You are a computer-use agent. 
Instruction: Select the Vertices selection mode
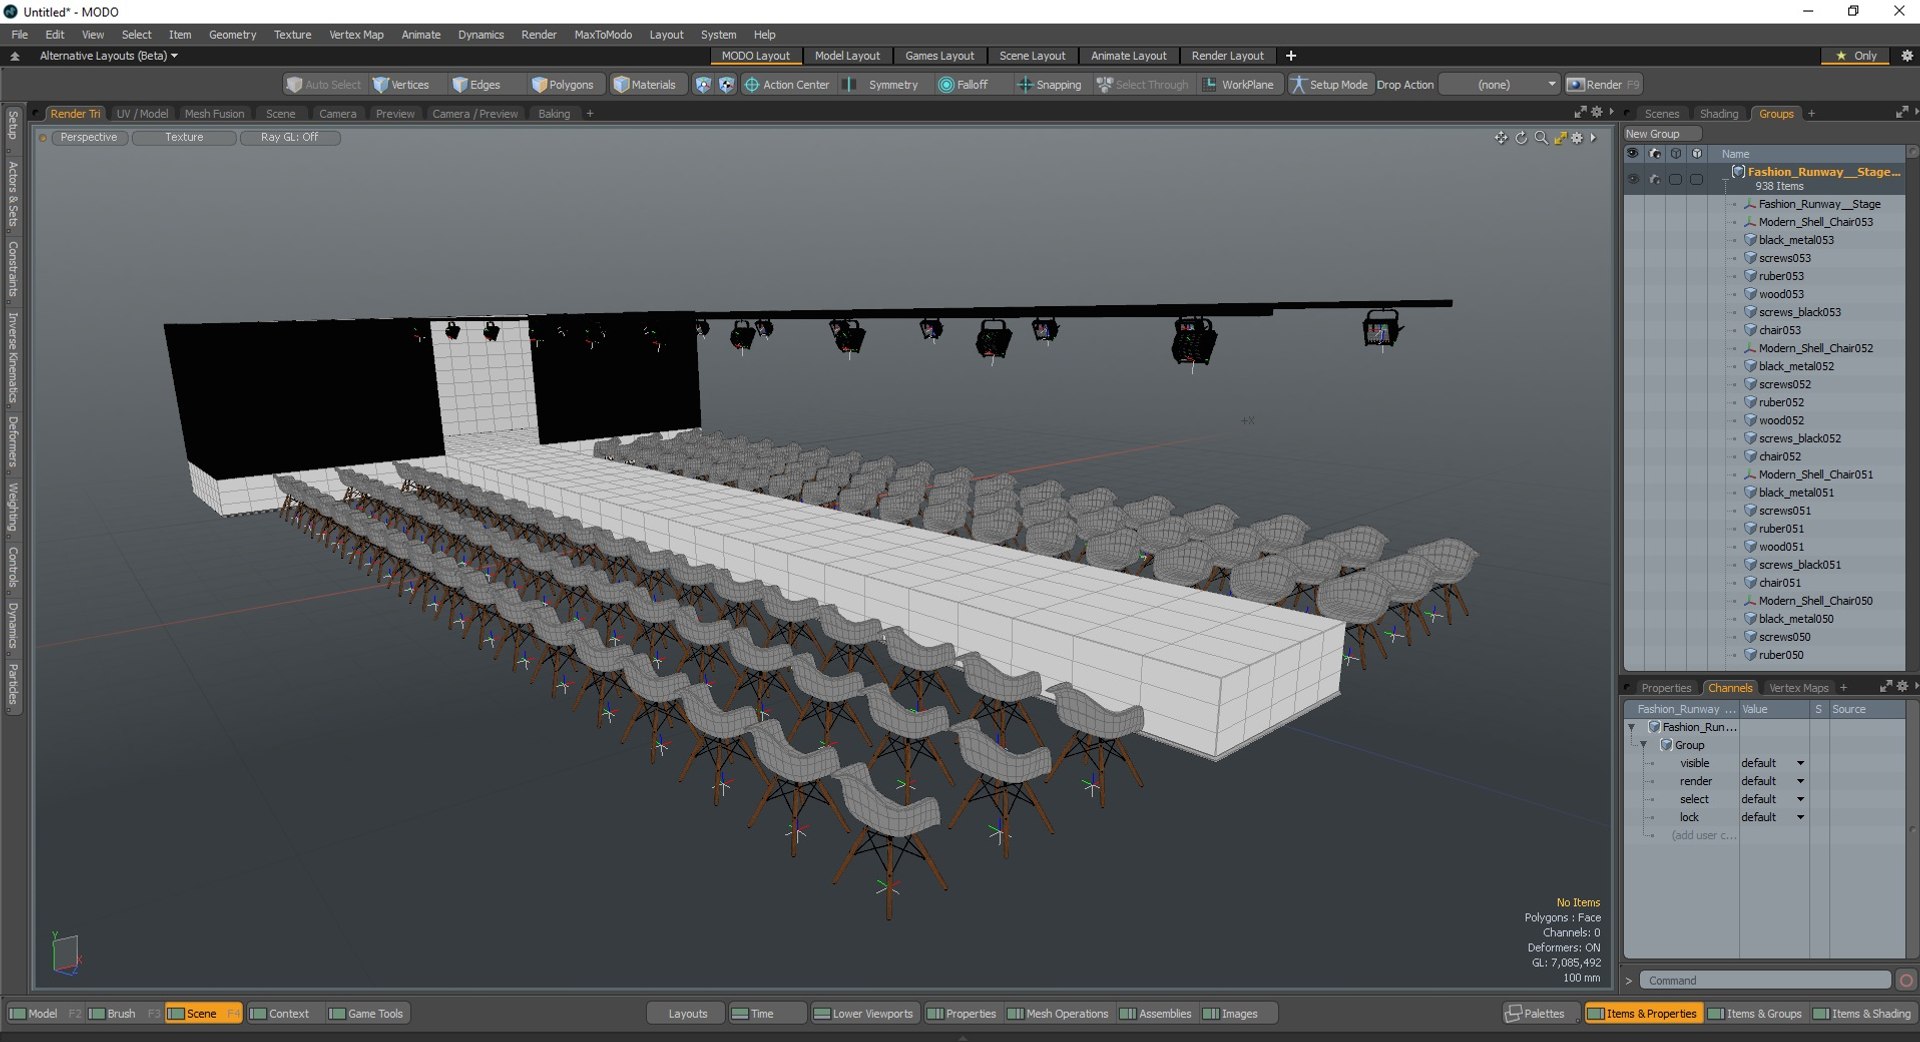click(401, 85)
